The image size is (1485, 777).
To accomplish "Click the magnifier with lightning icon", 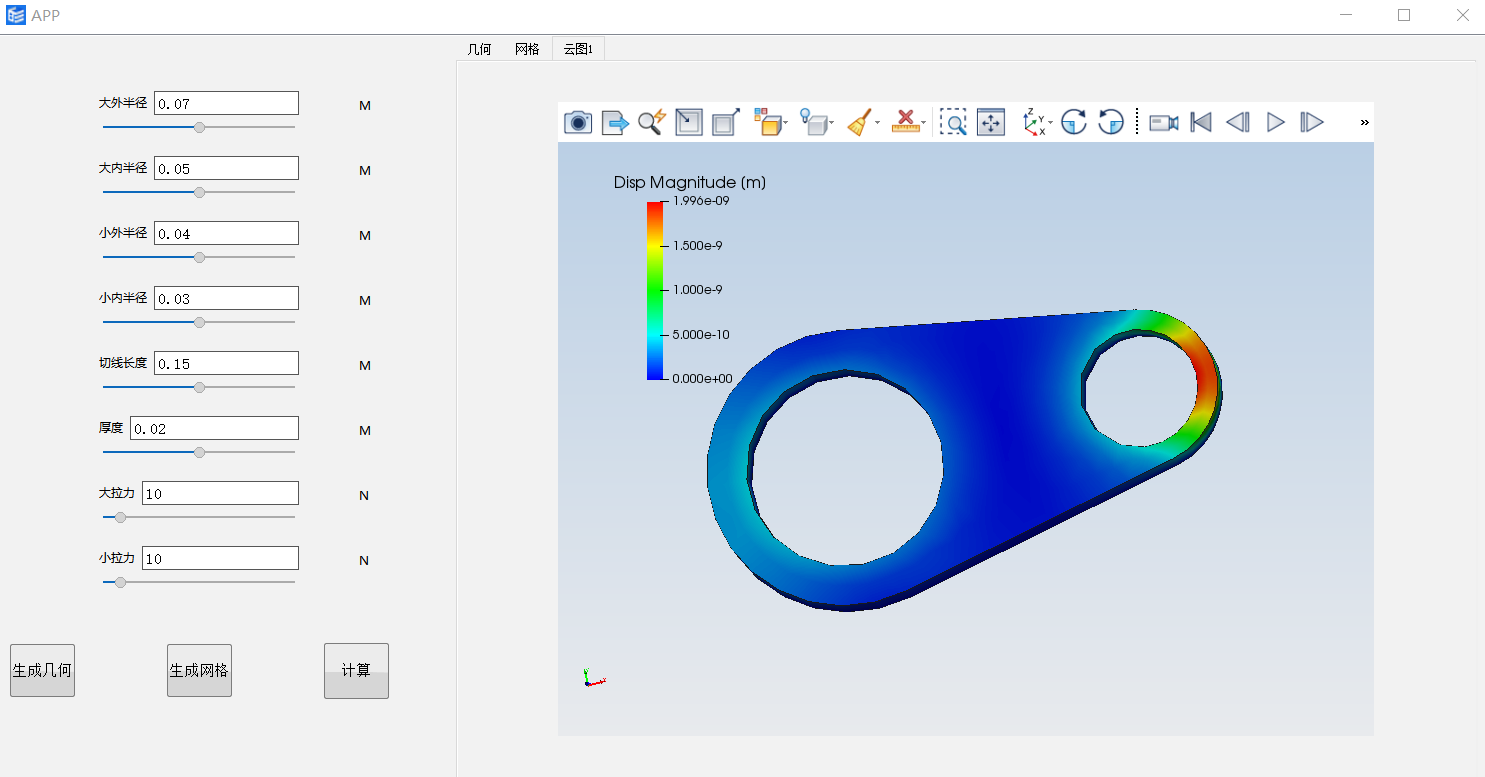I will click(x=652, y=122).
